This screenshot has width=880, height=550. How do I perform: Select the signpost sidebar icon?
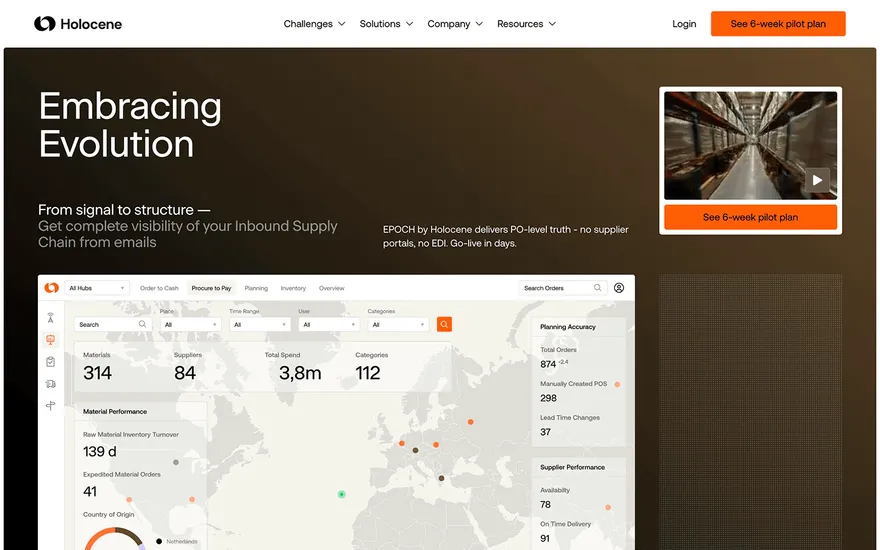(x=51, y=405)
